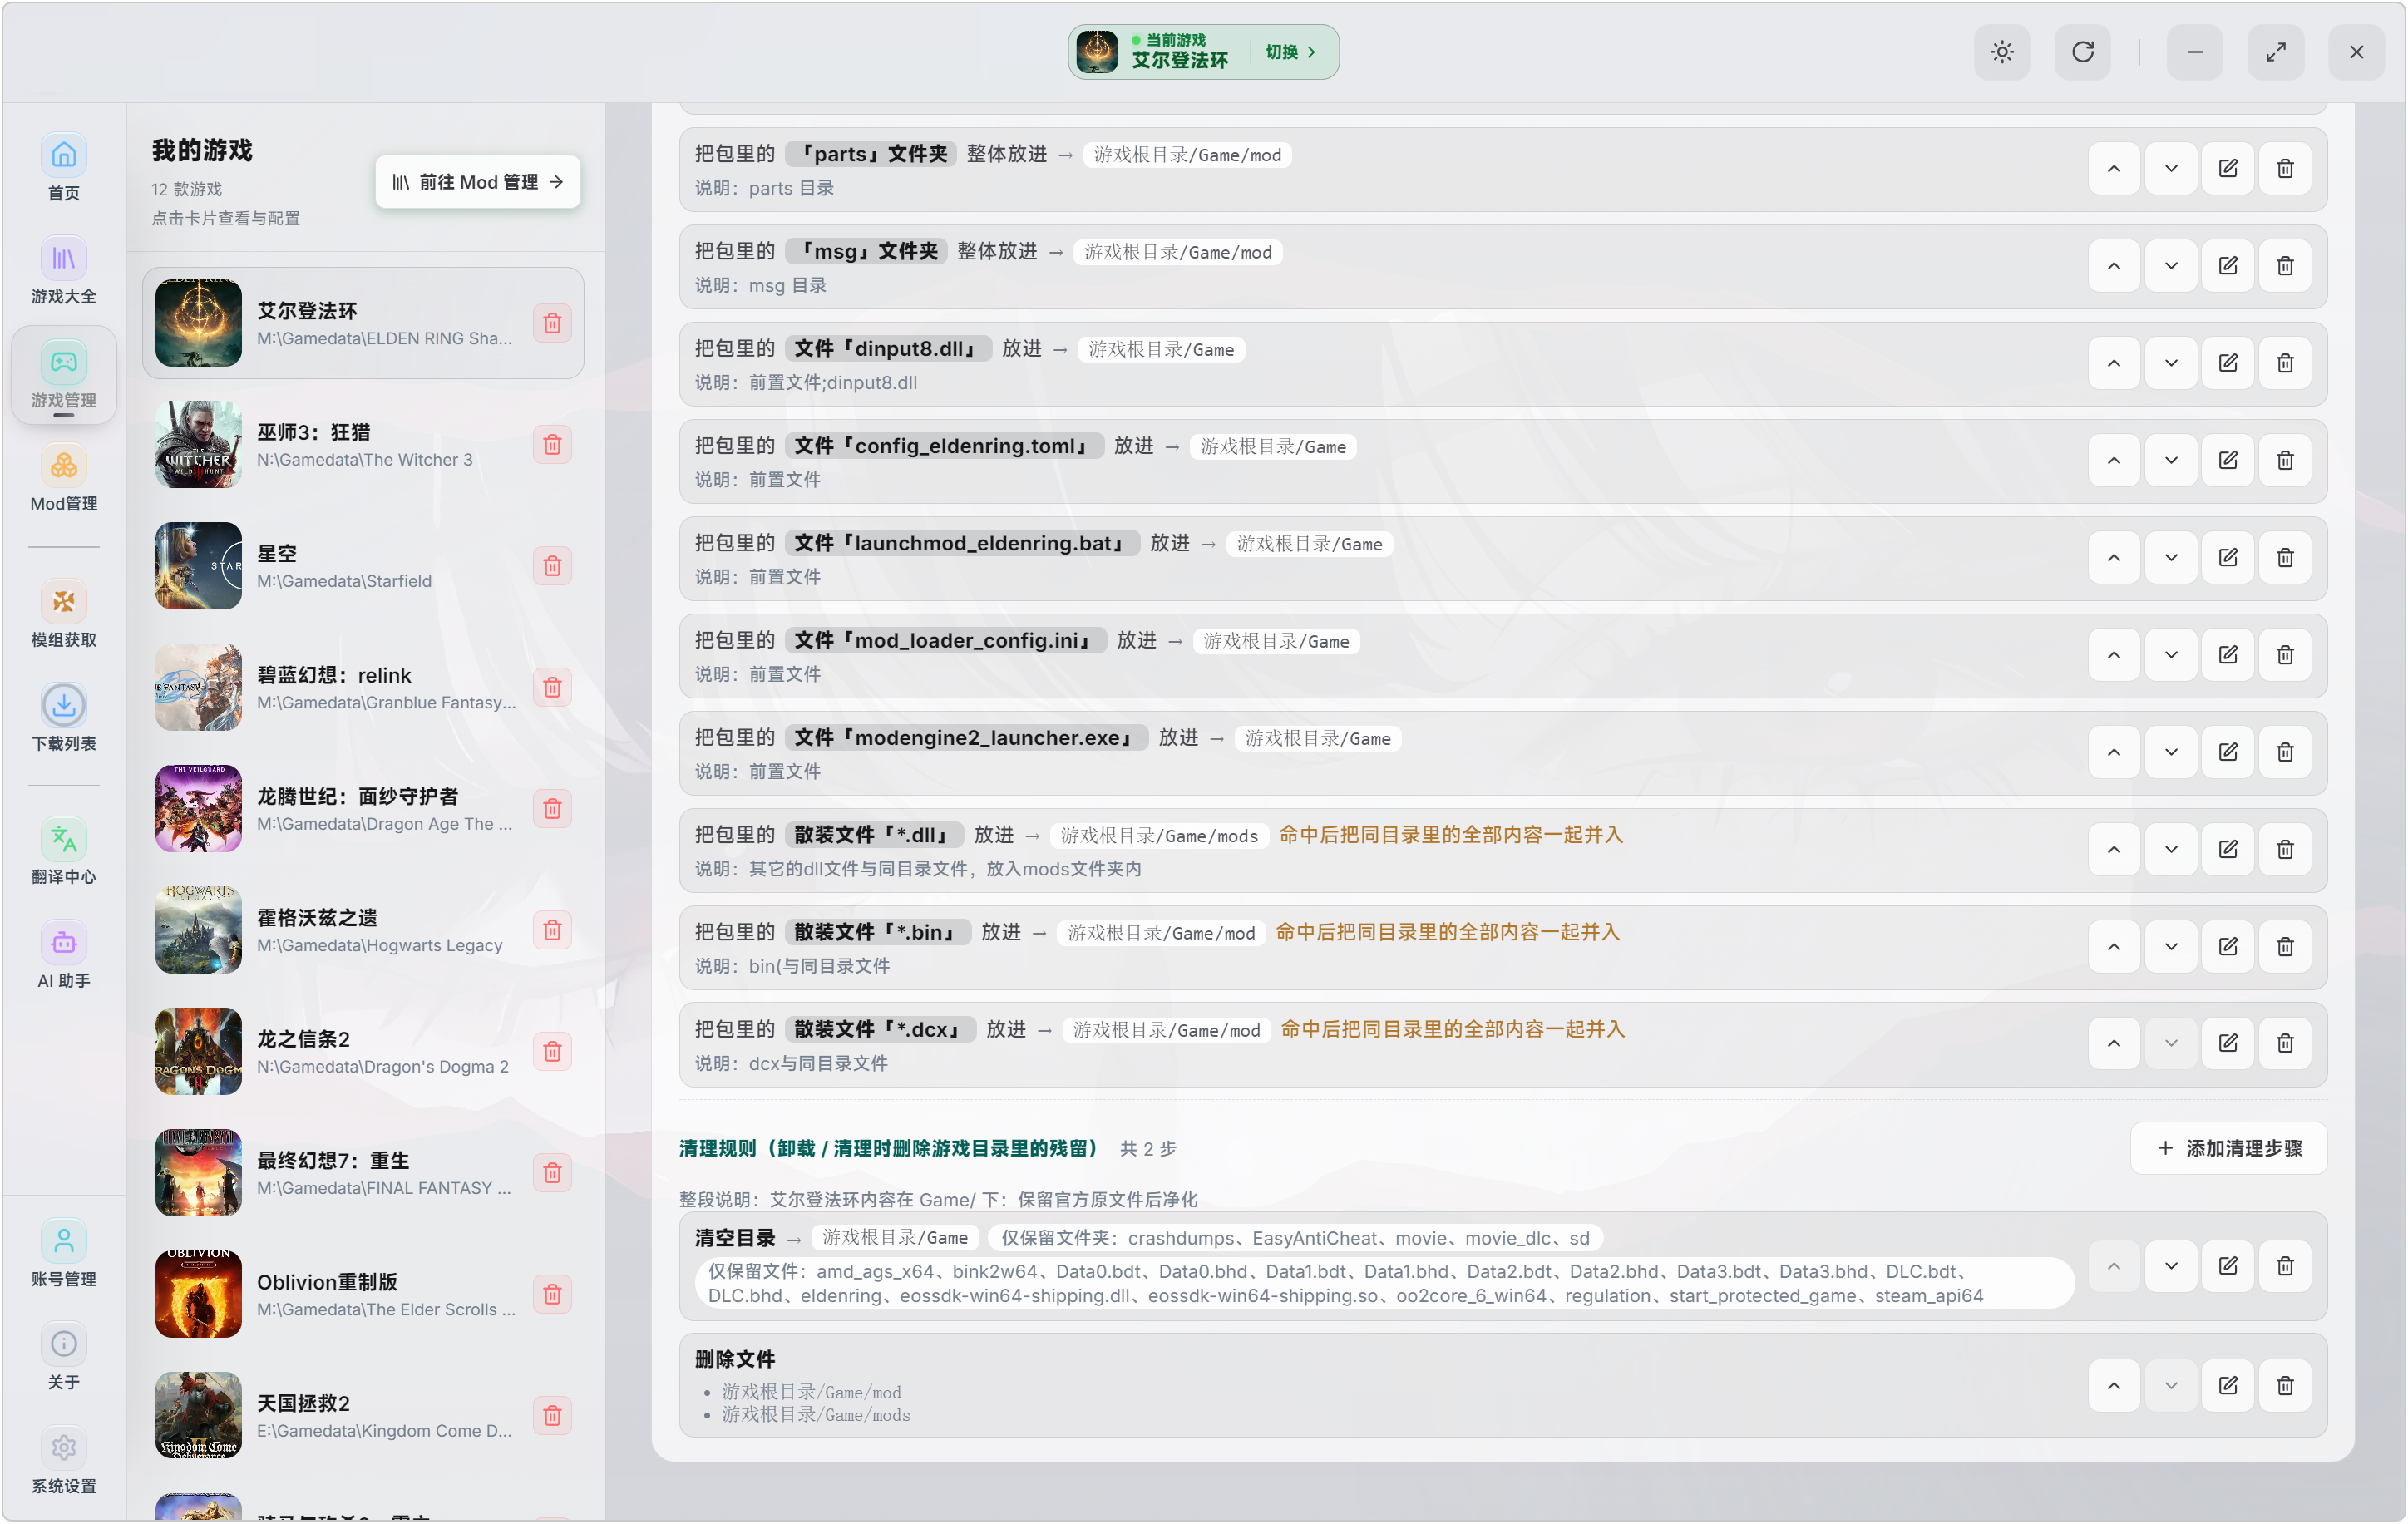
Task: Open 游戏大全 game library
Action: tap(64, 271)
